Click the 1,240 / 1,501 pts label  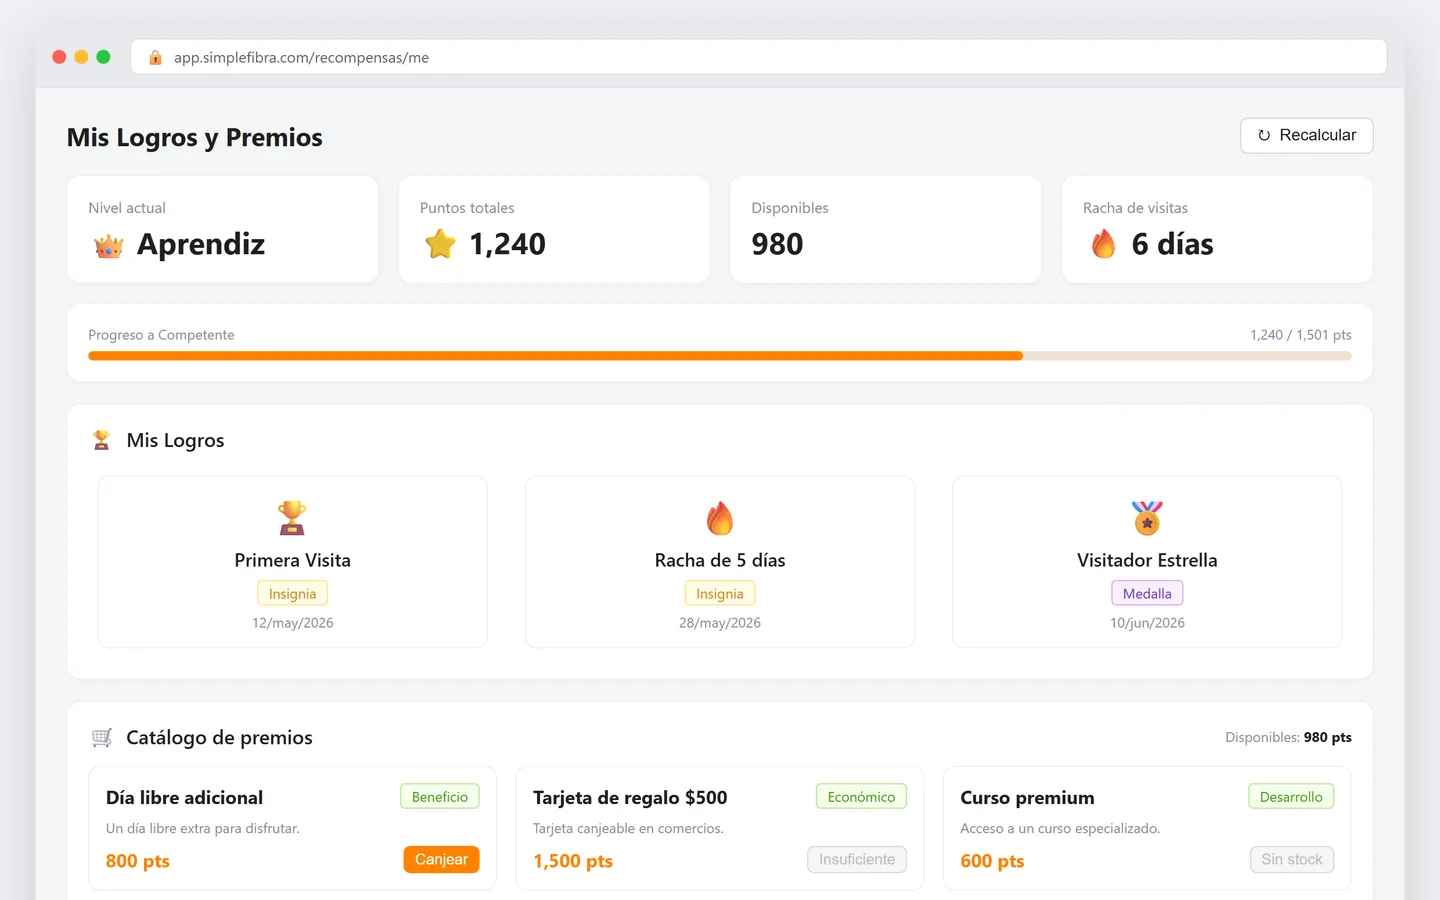coord(1300,335)
